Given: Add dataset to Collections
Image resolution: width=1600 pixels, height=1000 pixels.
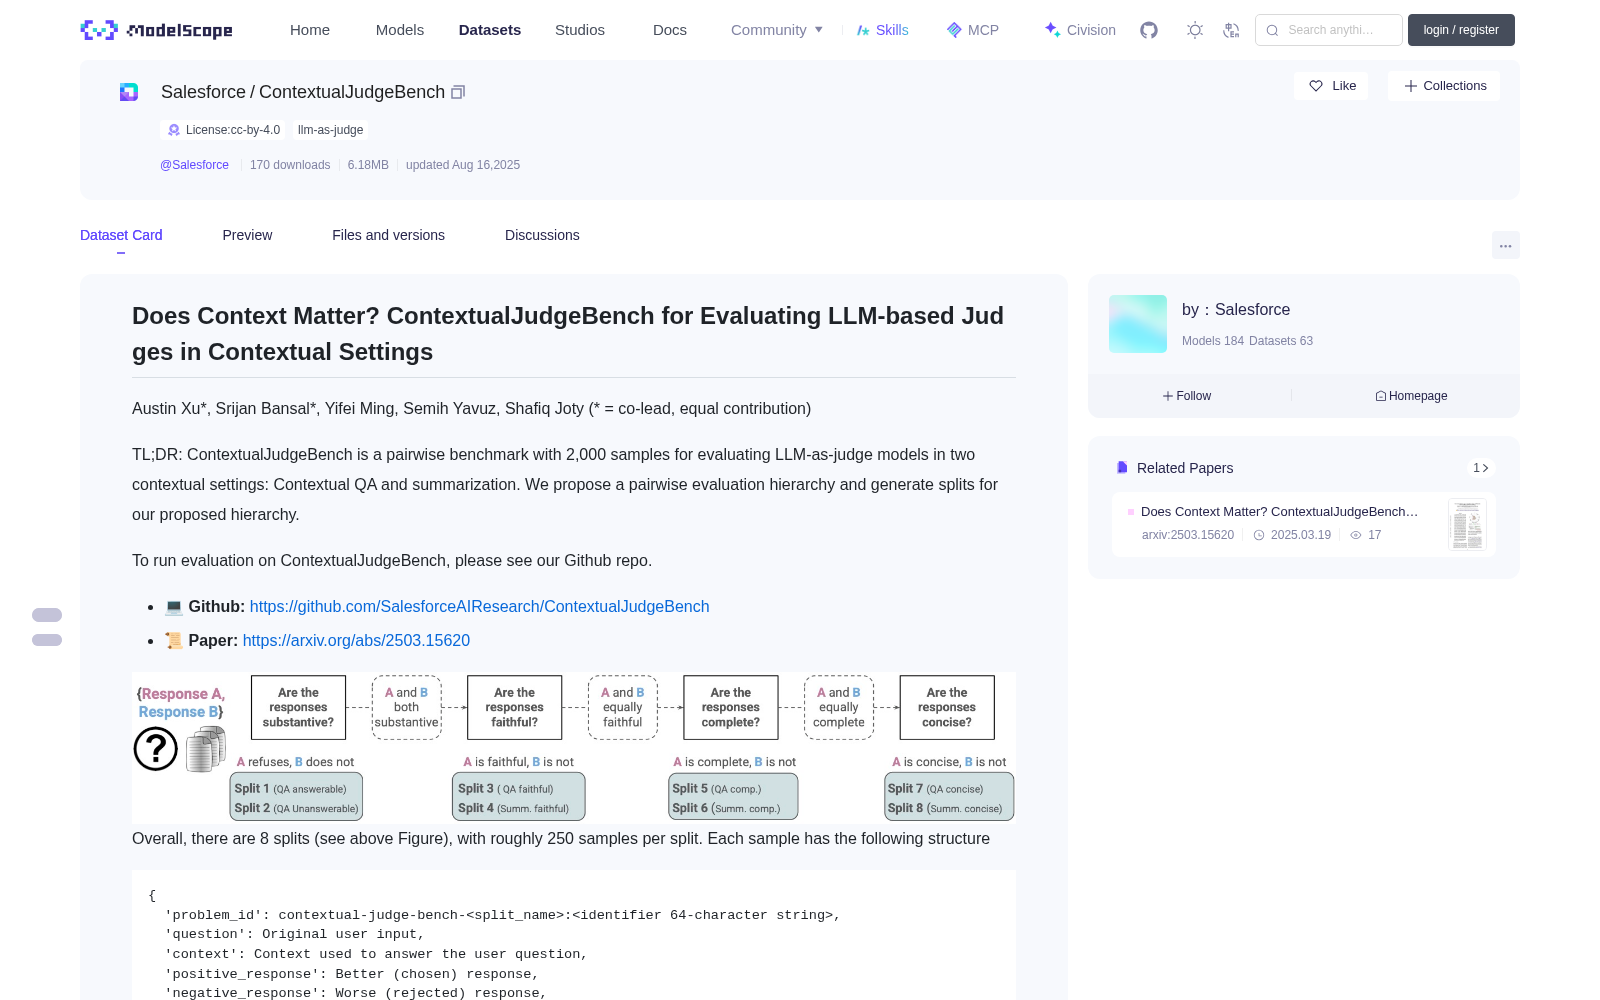Looking at the screenshot, I should tap(1444, 86).
